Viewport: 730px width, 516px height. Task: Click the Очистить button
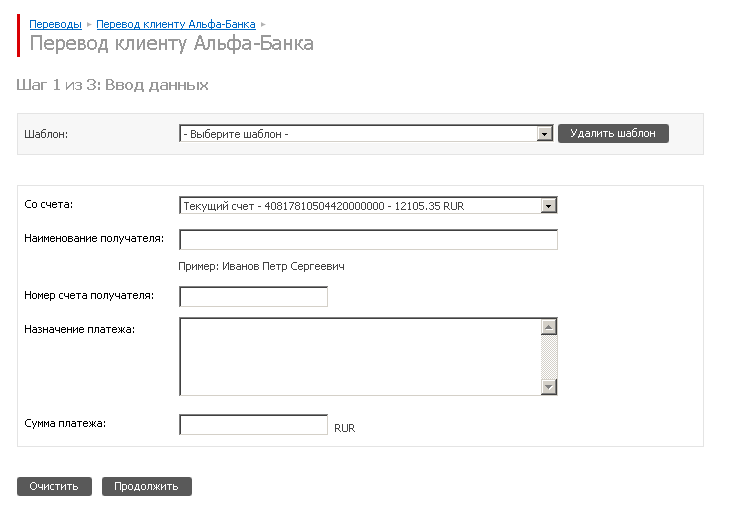[x=54, y=486]
